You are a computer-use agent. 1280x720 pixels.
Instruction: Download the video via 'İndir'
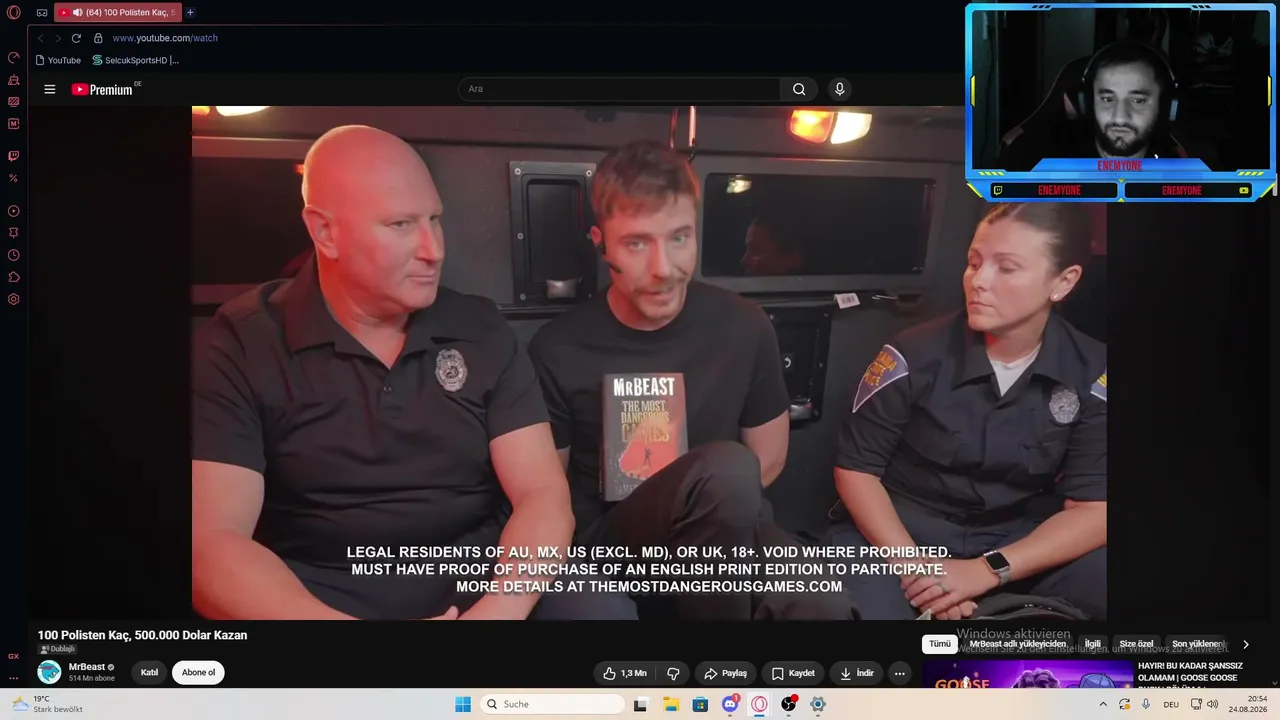pos(857,673)
